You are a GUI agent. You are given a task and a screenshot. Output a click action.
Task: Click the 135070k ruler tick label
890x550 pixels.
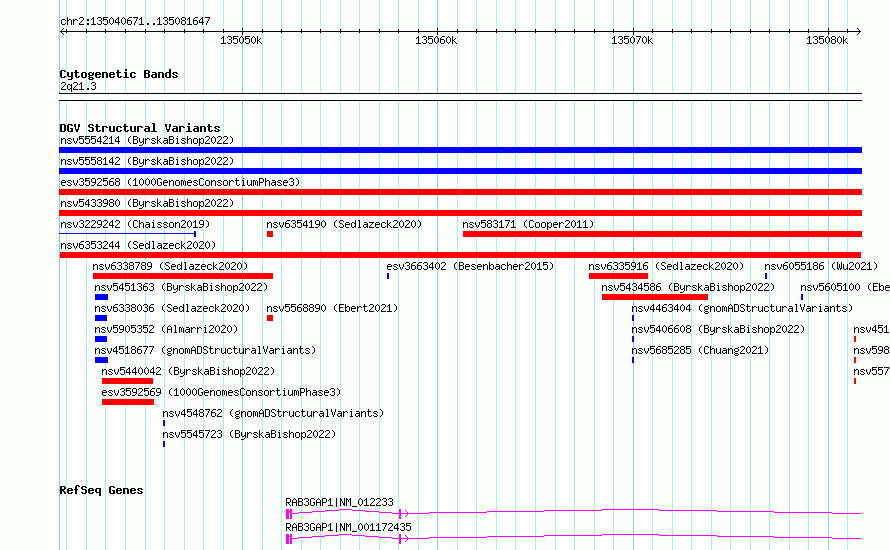(x=632, y=41)
